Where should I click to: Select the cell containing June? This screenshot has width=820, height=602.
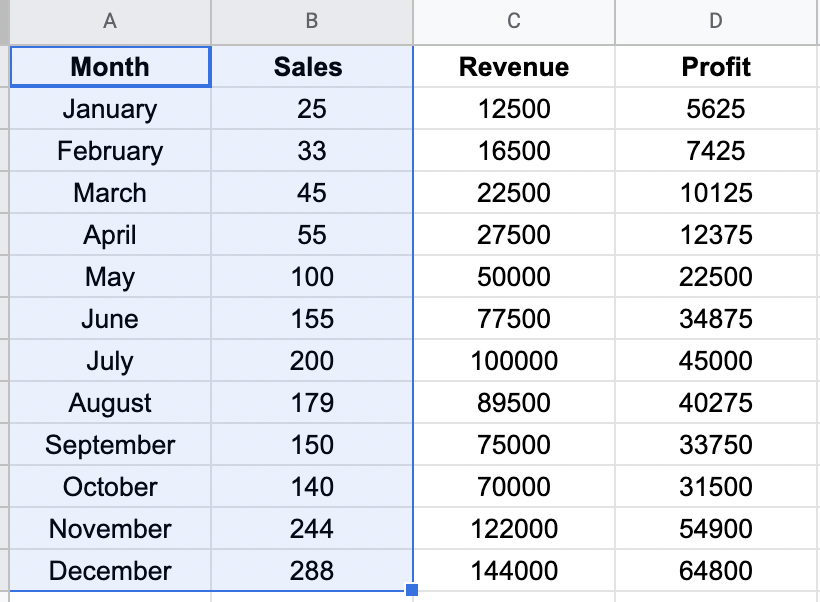(110, 319)
